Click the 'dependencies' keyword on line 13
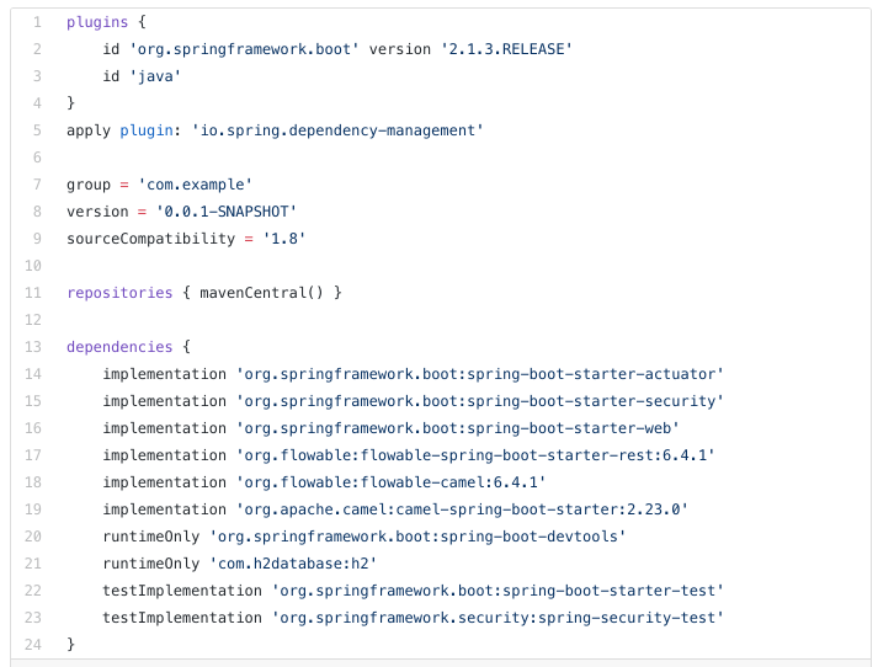The width and height of the screenshot is (878, 667). [x=120, y=347]
